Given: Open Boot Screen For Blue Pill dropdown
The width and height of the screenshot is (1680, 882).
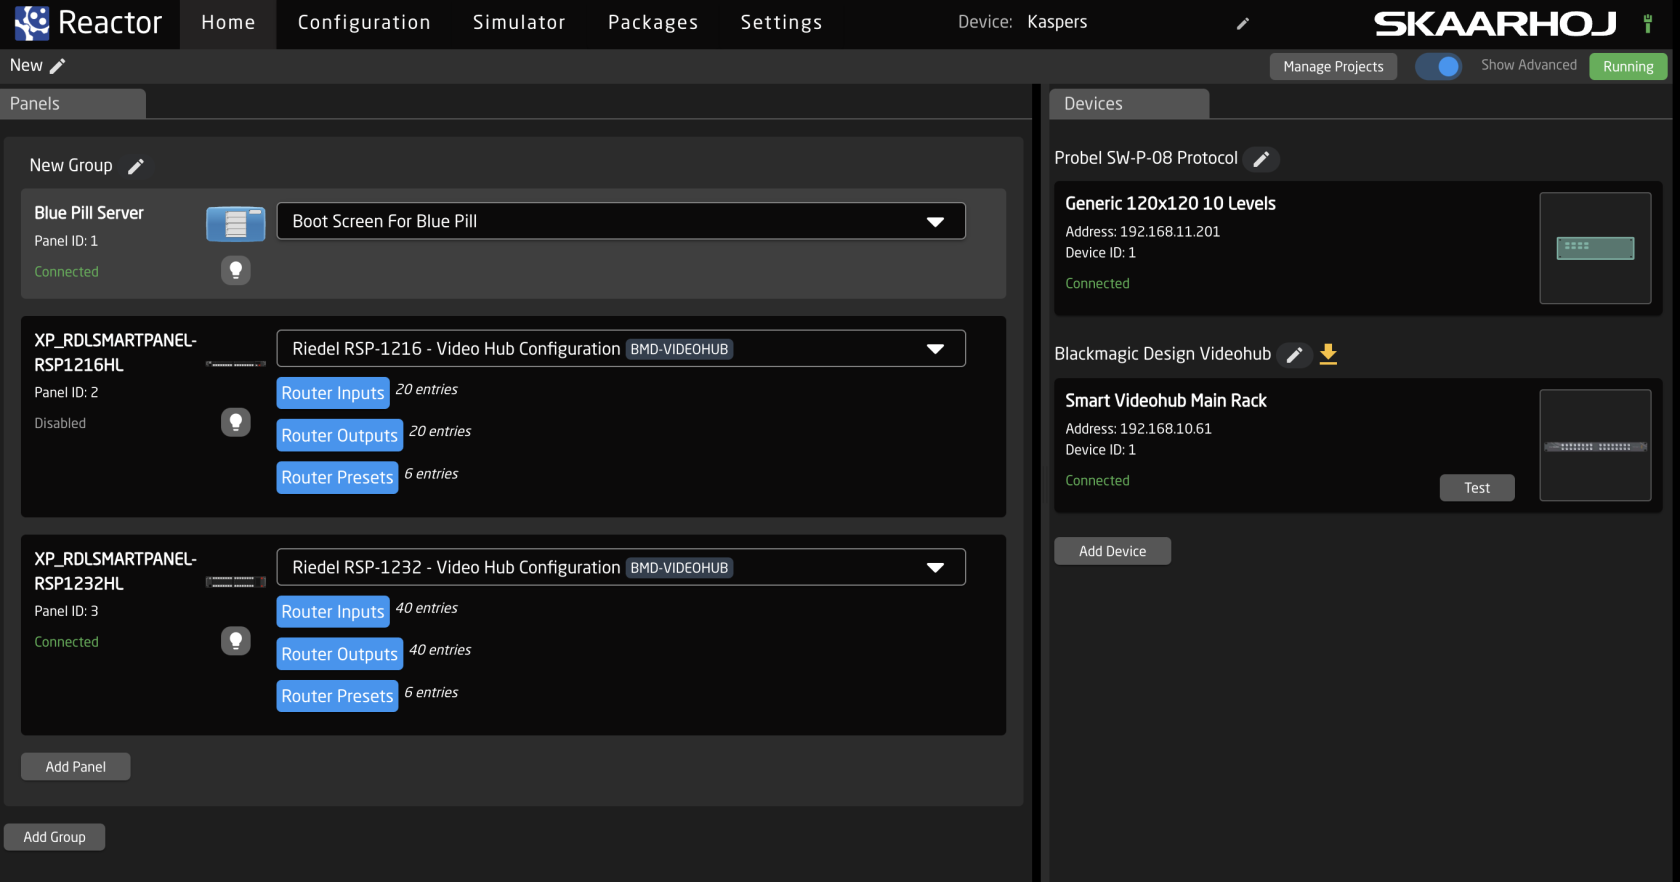Looking at the screenshot, I should click(621, 221).
